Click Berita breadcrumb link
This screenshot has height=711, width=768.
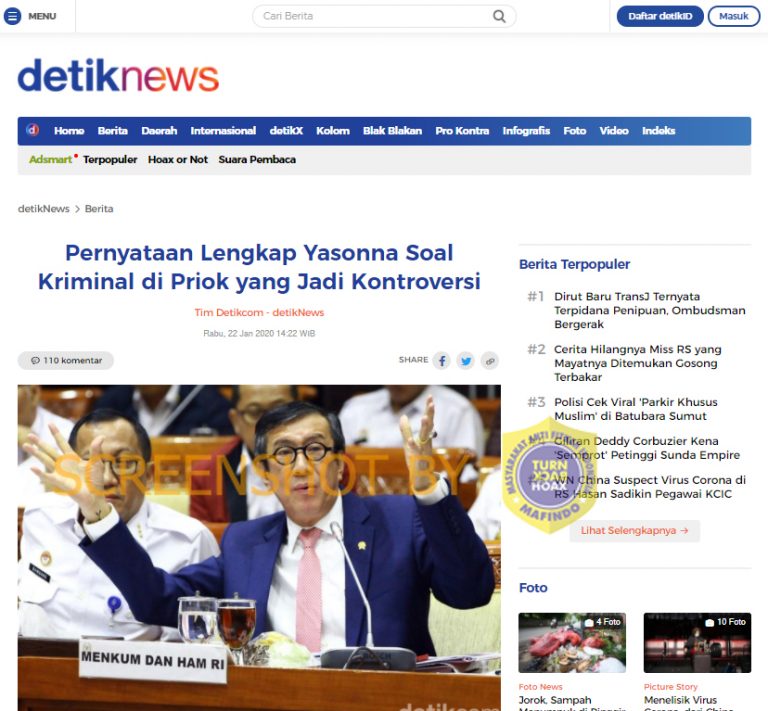[99, 209]
